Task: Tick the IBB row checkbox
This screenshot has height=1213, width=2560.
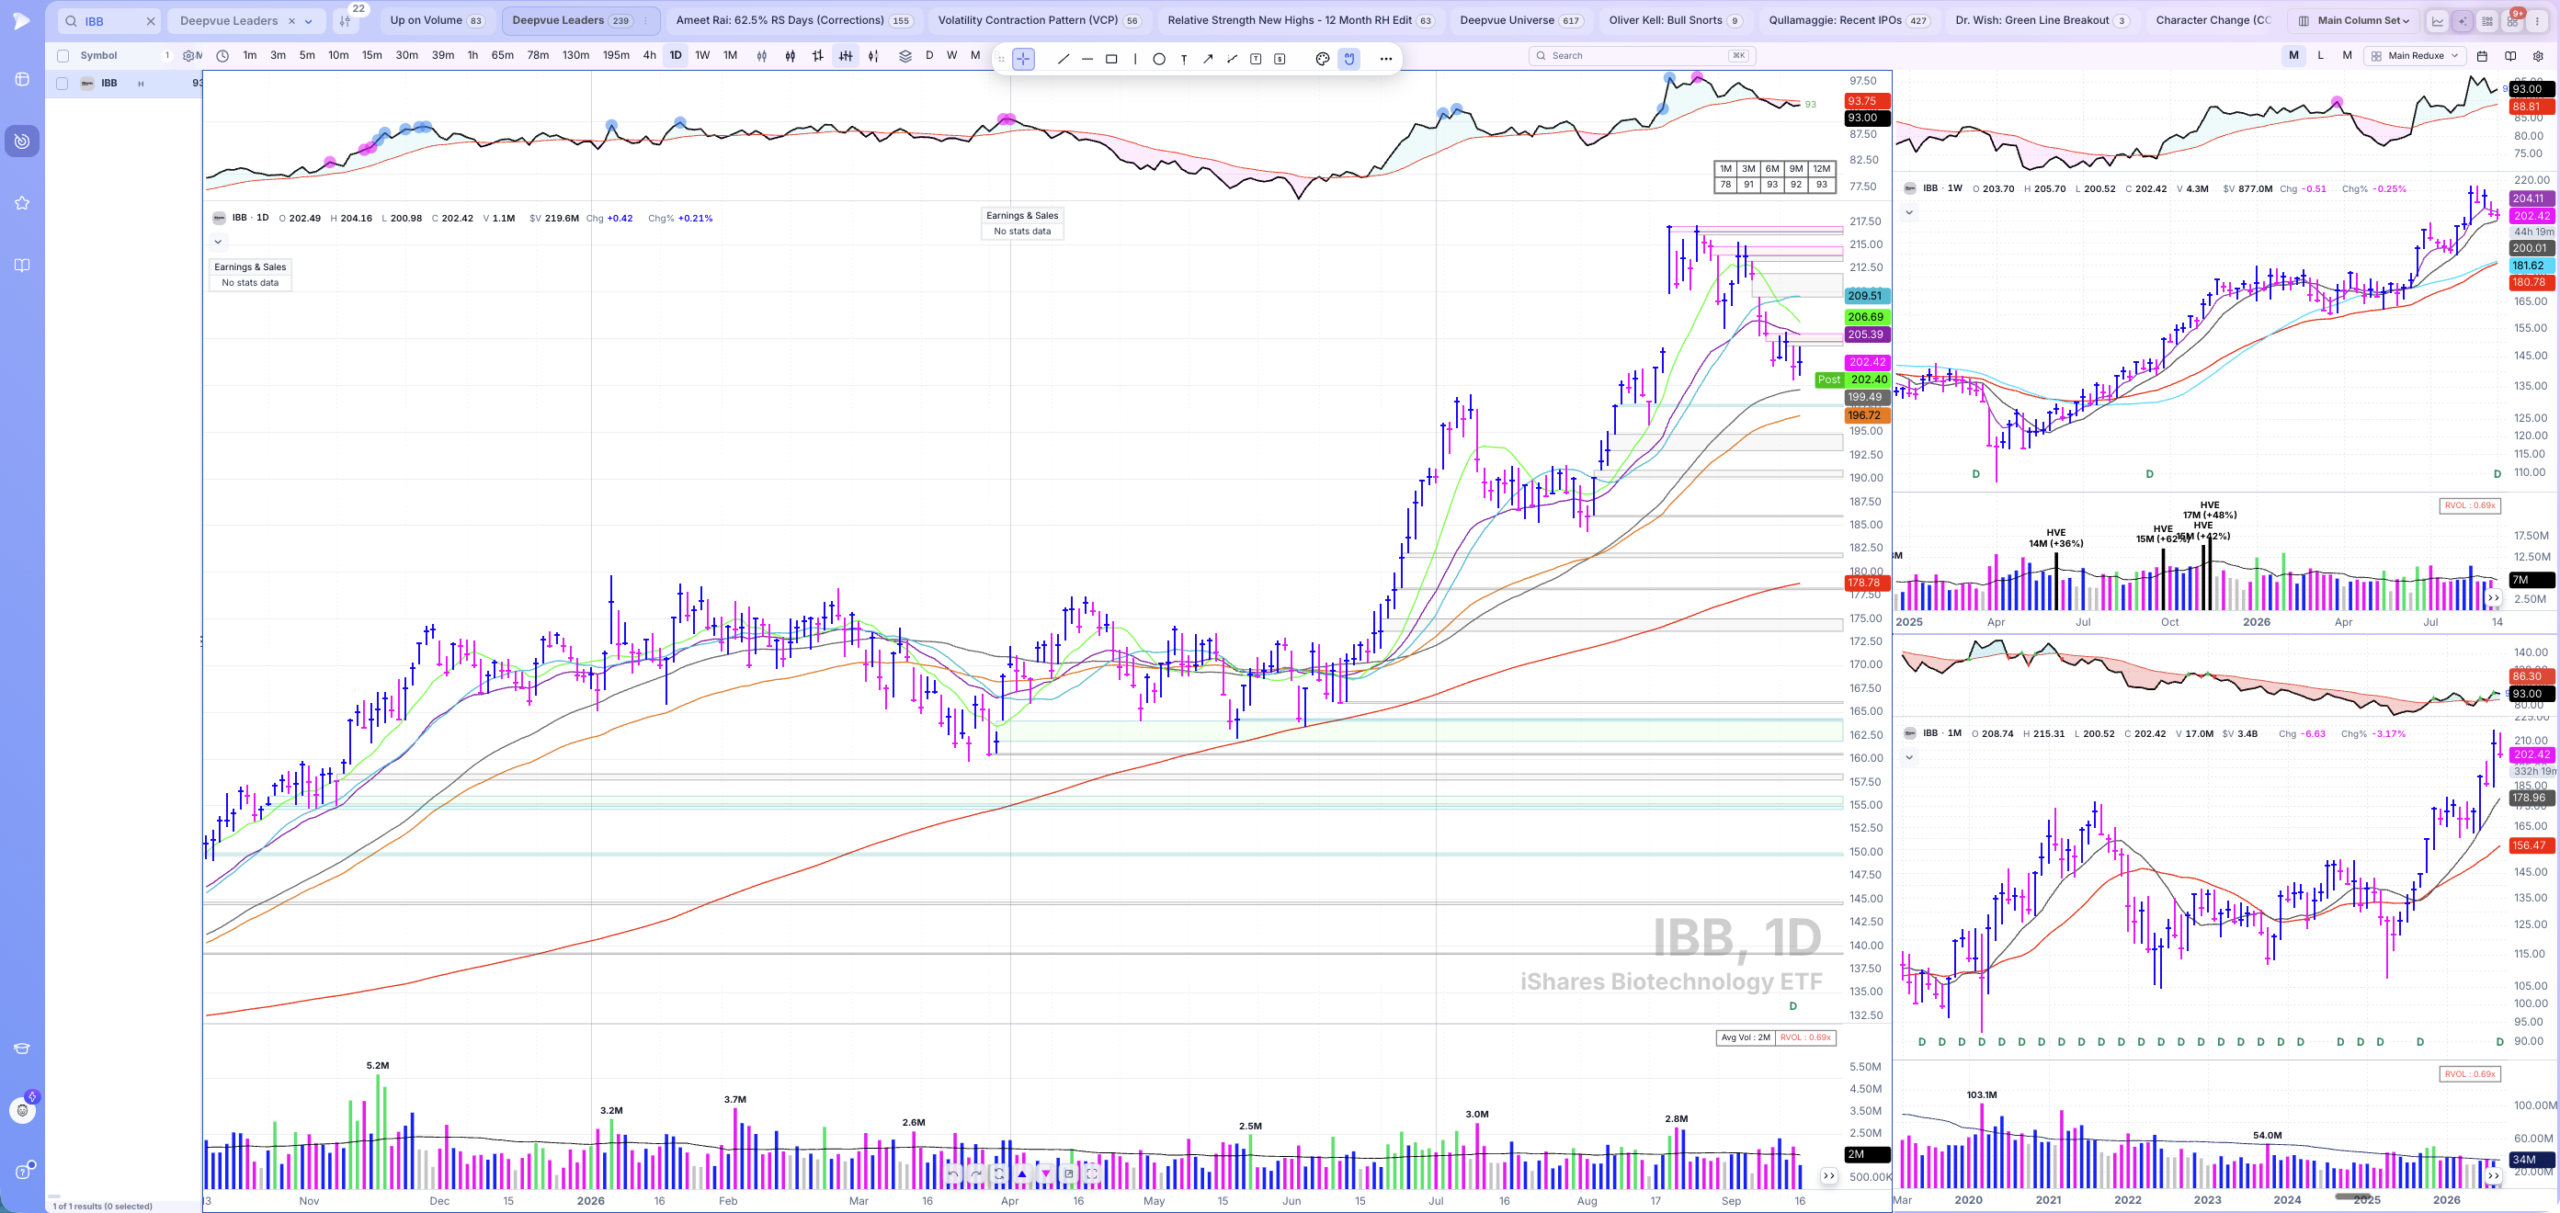Action: pyautogui.click(x=63, y=84)
